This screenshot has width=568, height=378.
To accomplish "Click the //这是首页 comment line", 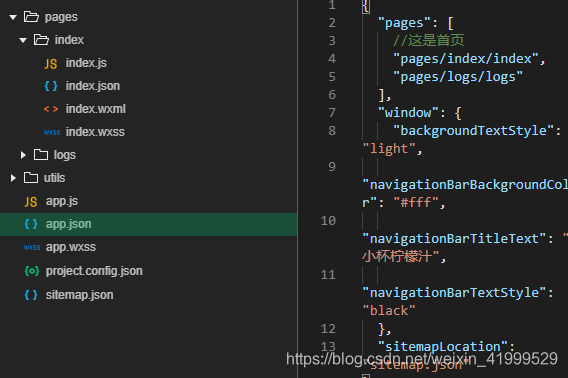I will (429, 41).
